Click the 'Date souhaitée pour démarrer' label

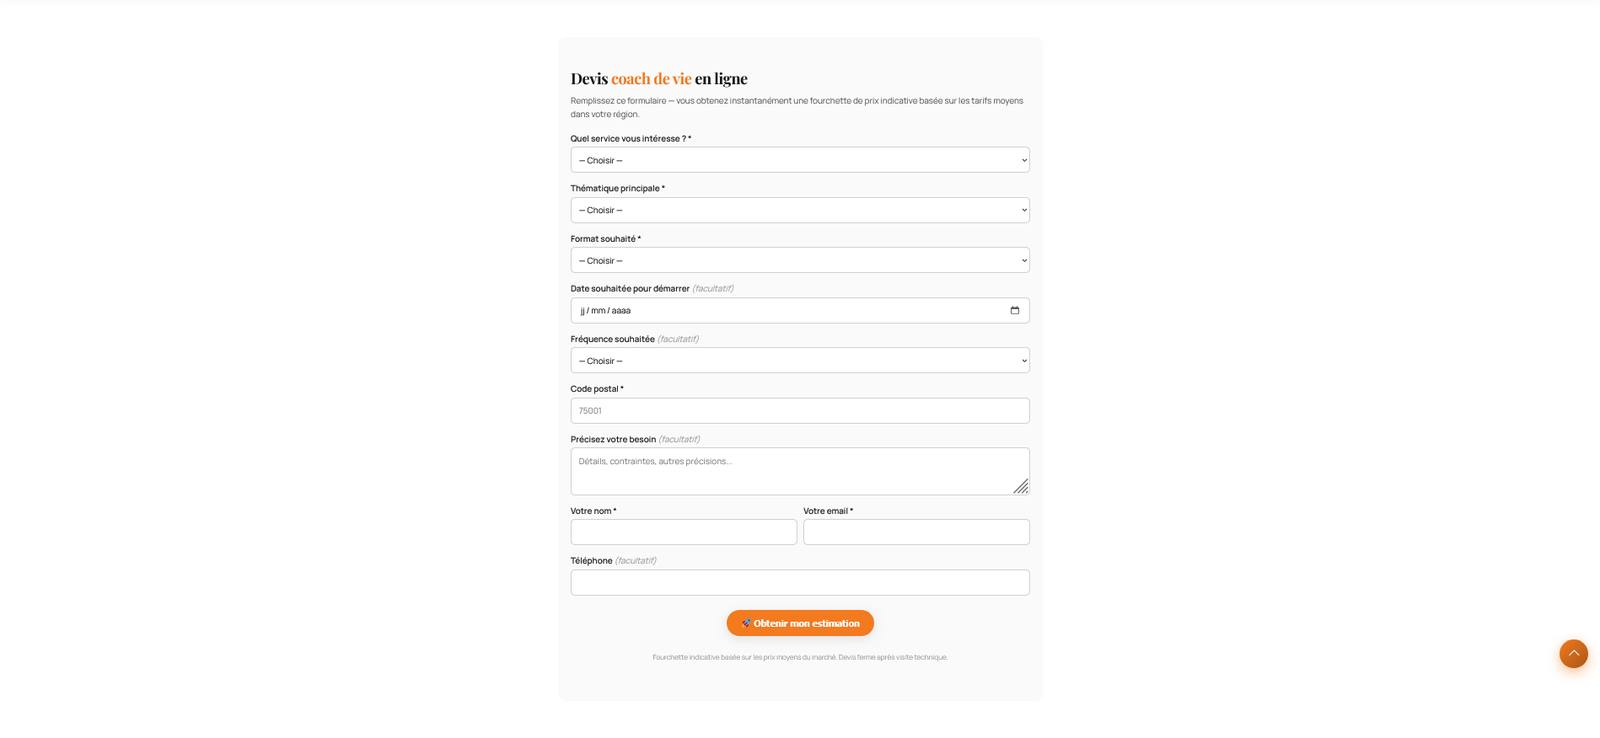tap(630, 289)
